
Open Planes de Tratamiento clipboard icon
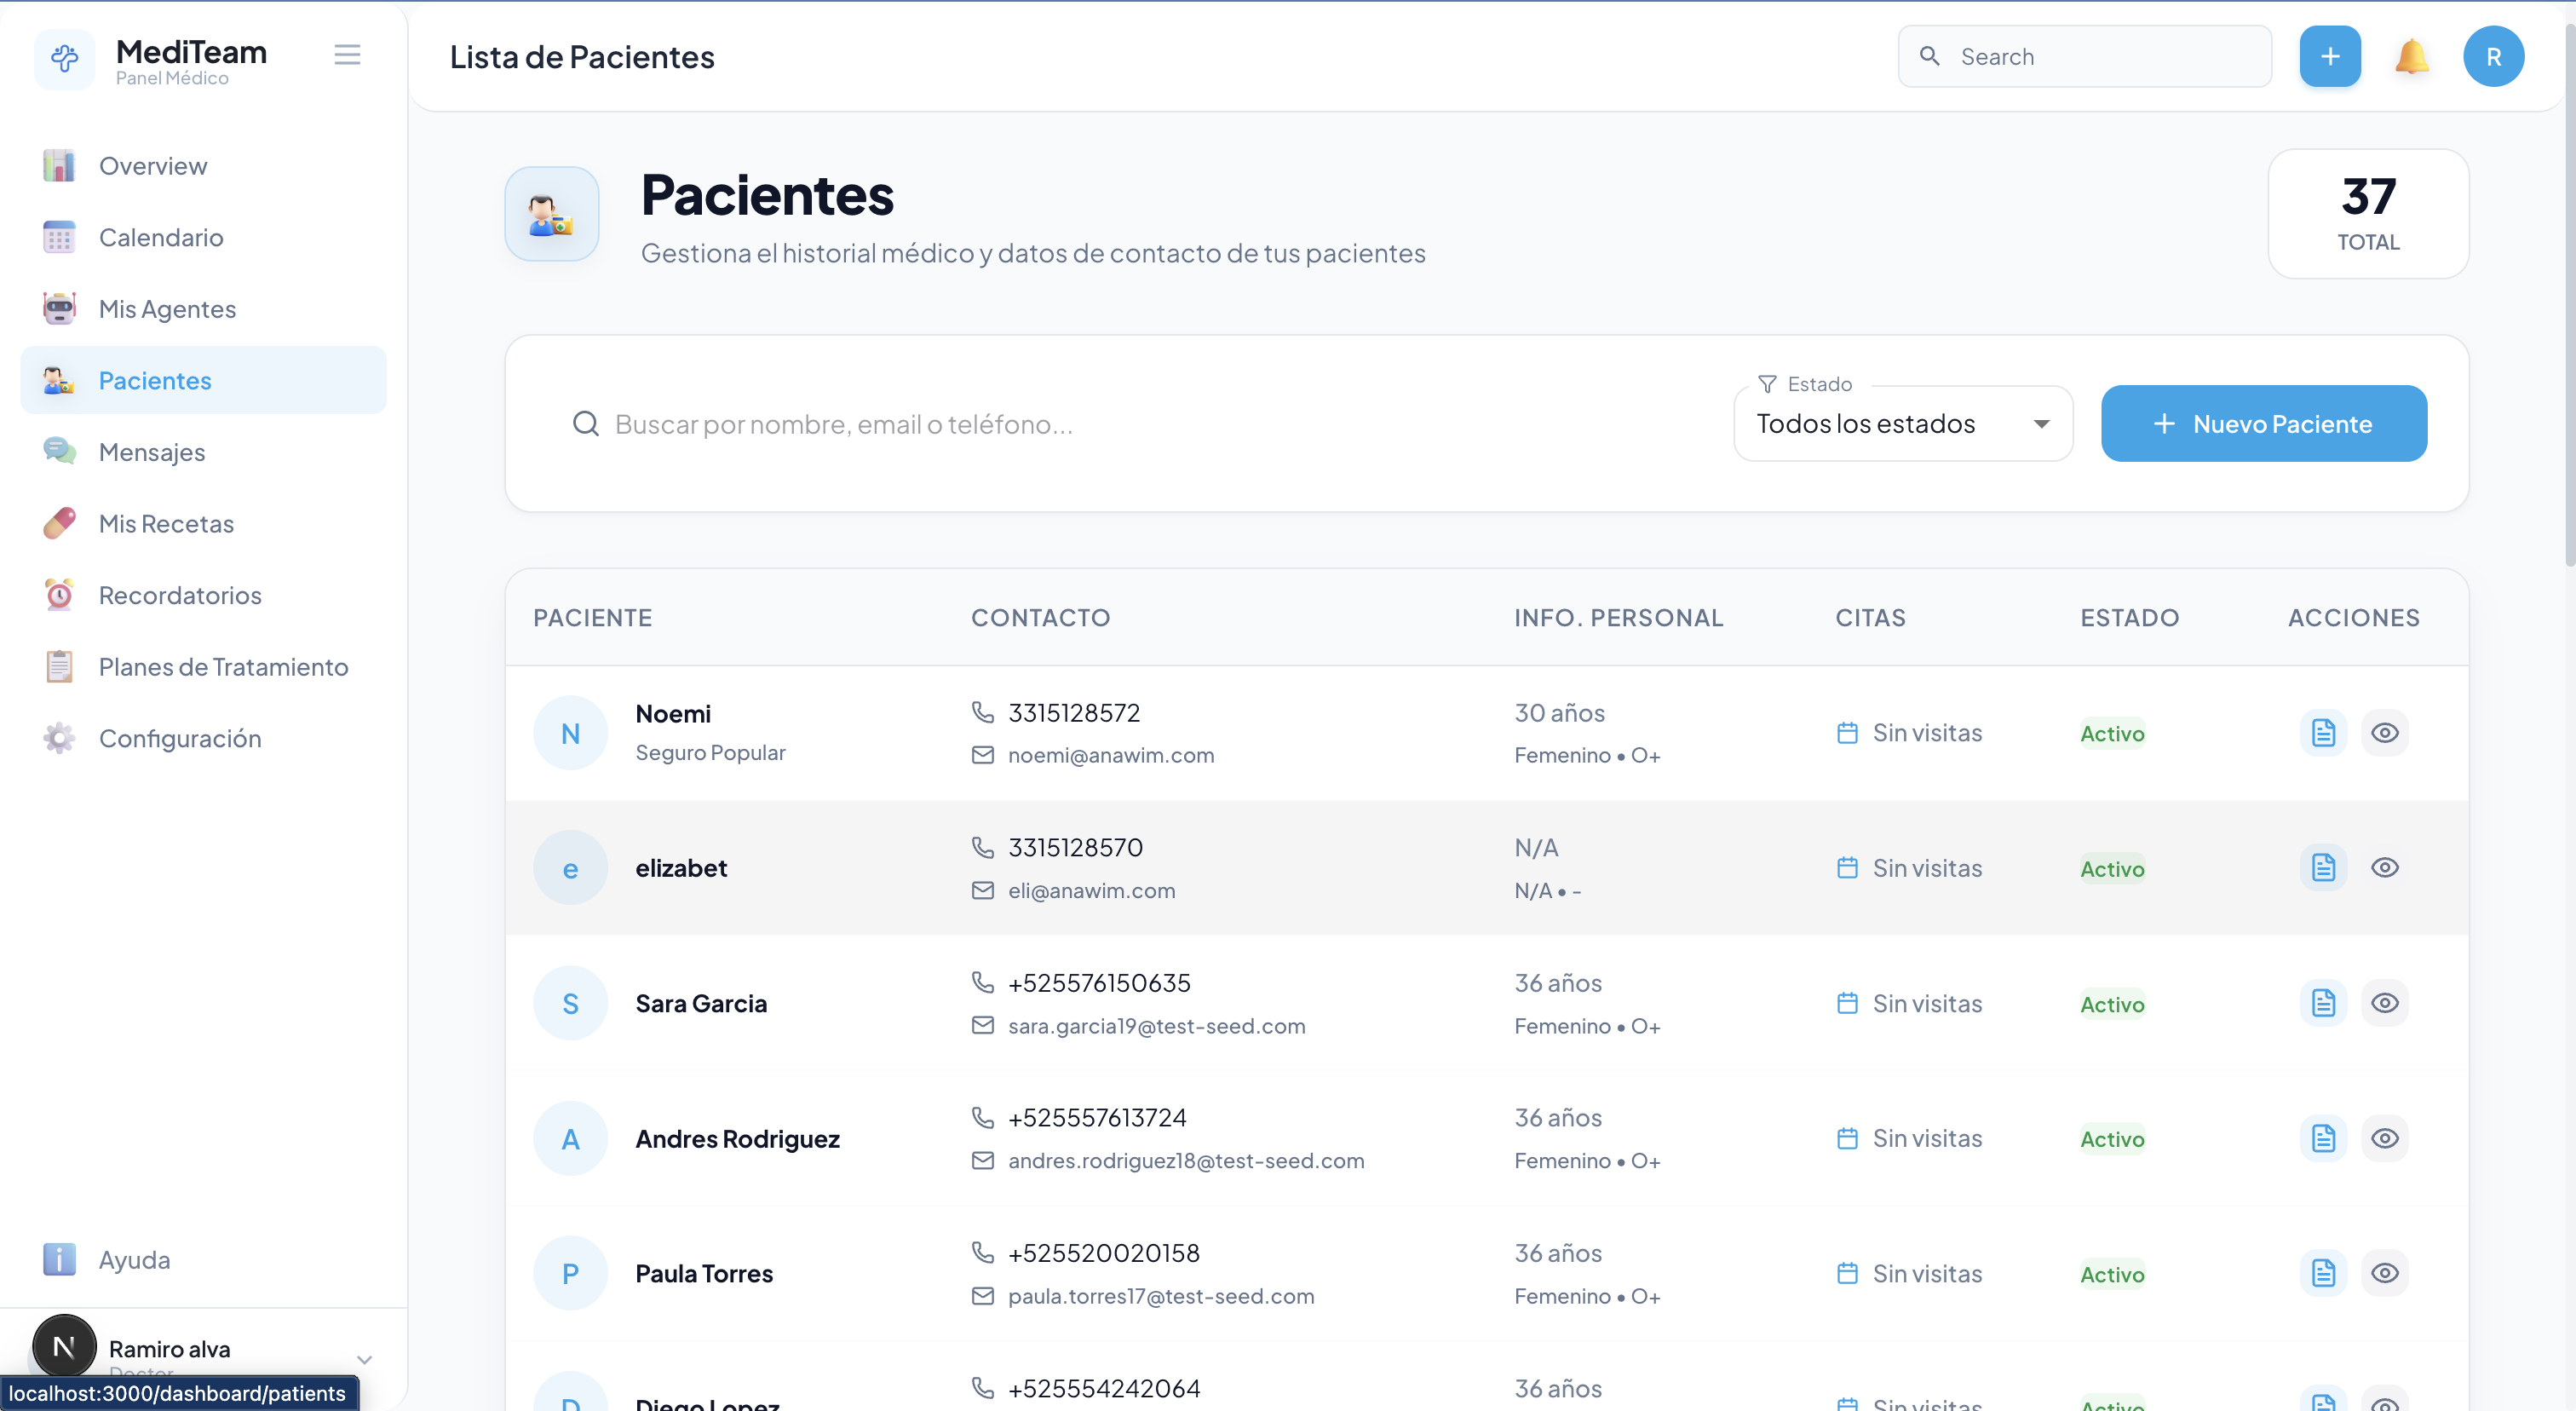(59, 666)
